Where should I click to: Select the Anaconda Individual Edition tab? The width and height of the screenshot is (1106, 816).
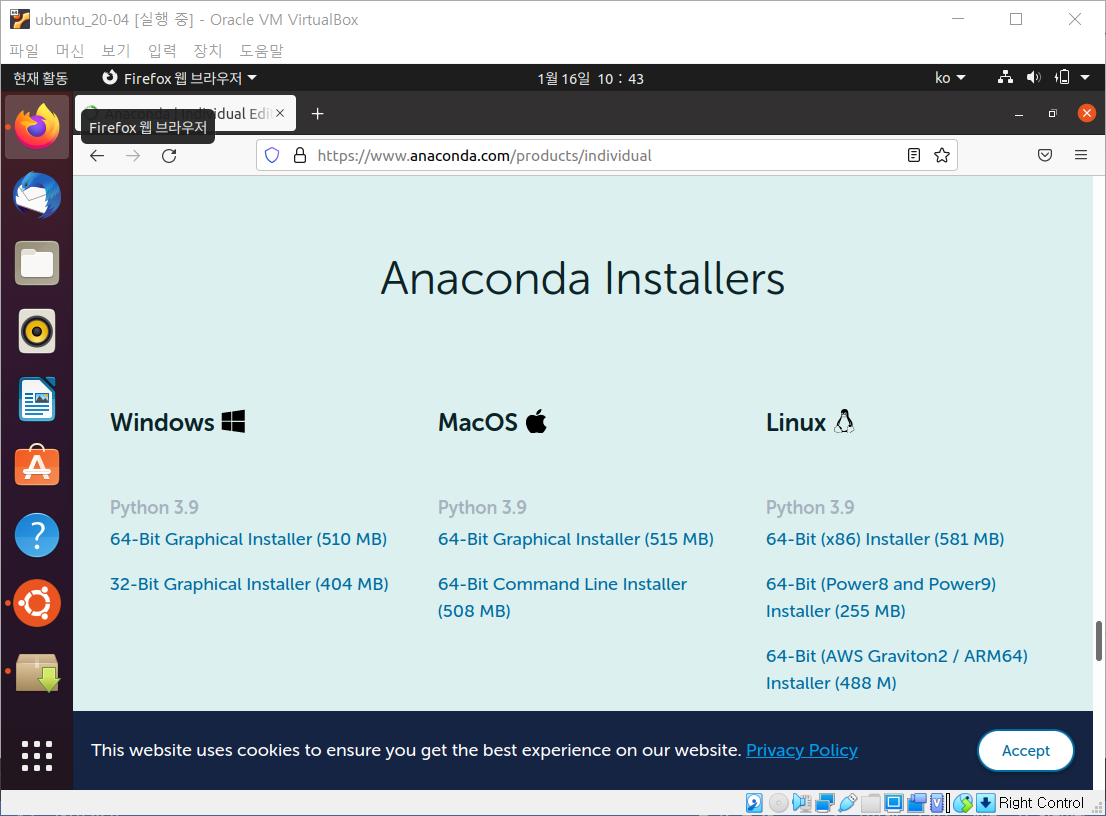click(x=185, y=114)
